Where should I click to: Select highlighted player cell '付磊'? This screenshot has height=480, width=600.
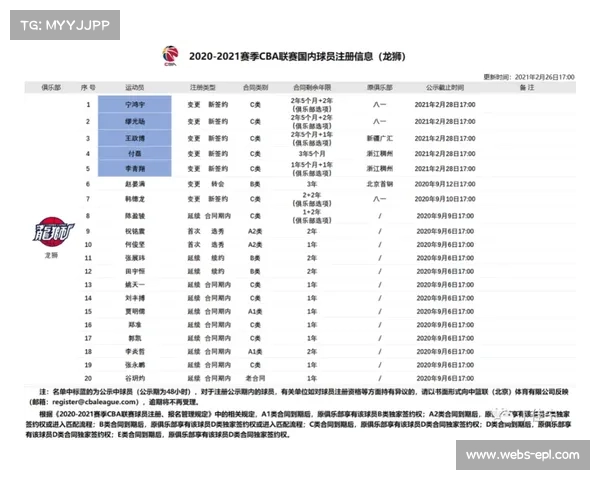point(135,153)
